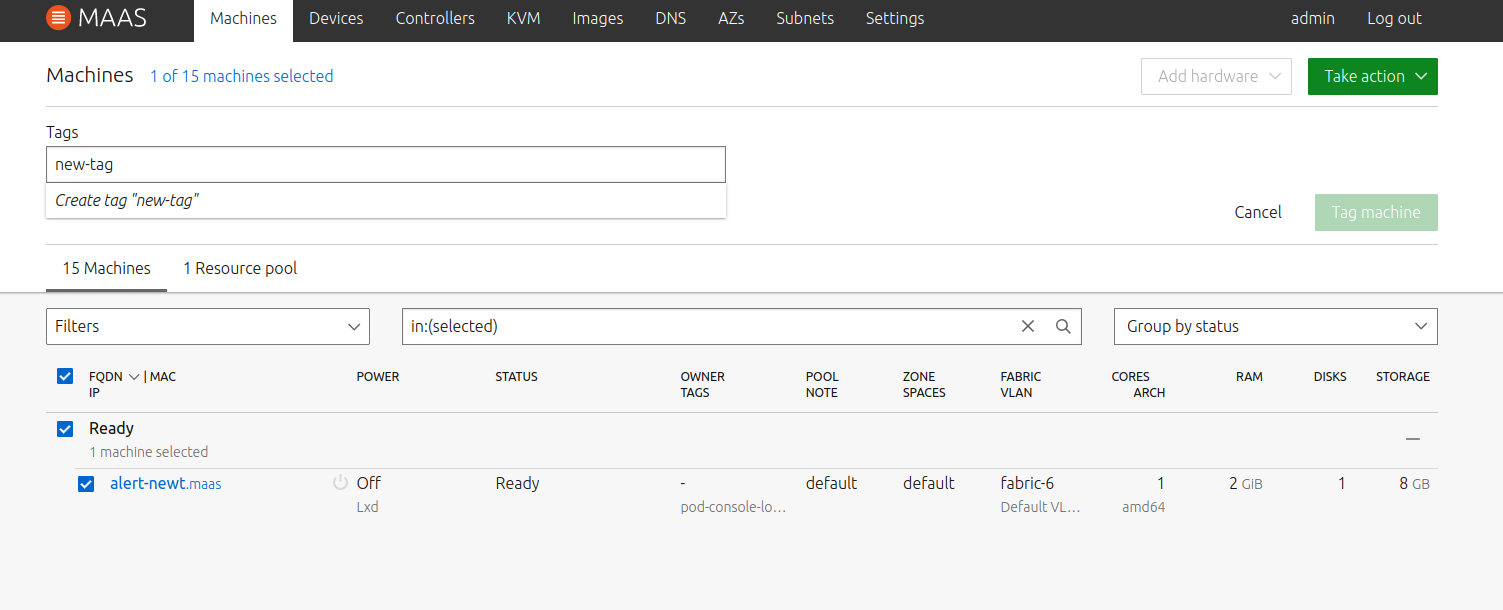
Task: Clear the search box with X icon
Action: click(x=1028, y=326)
